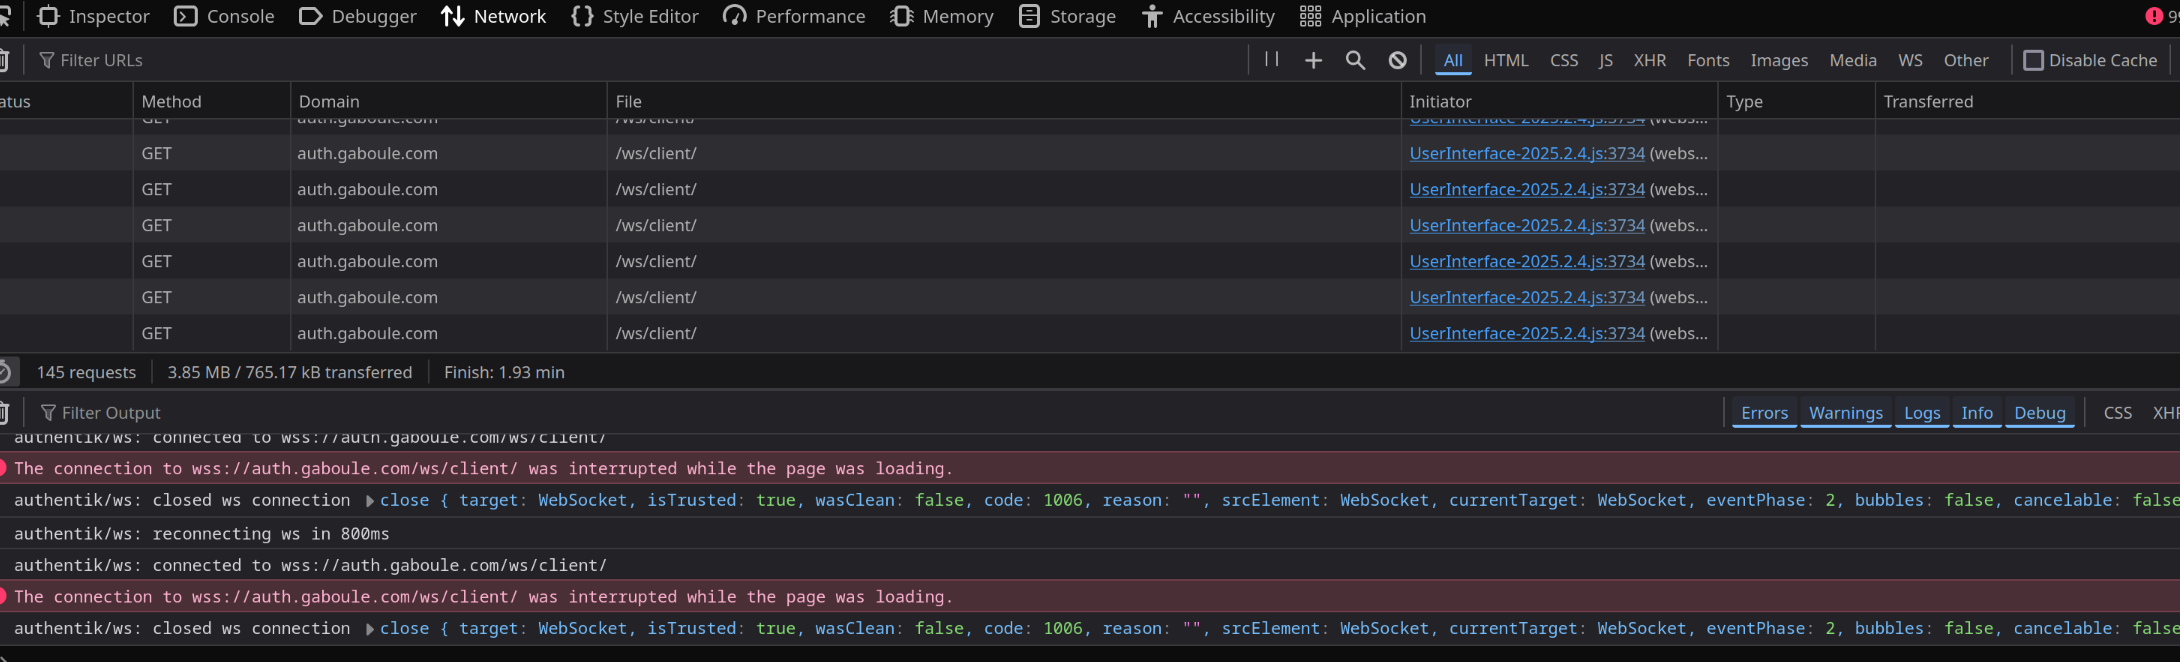Viewport: 2180px width, 662px height.
Task: Click the error count badge icon
Action: tap(2154, 16)
